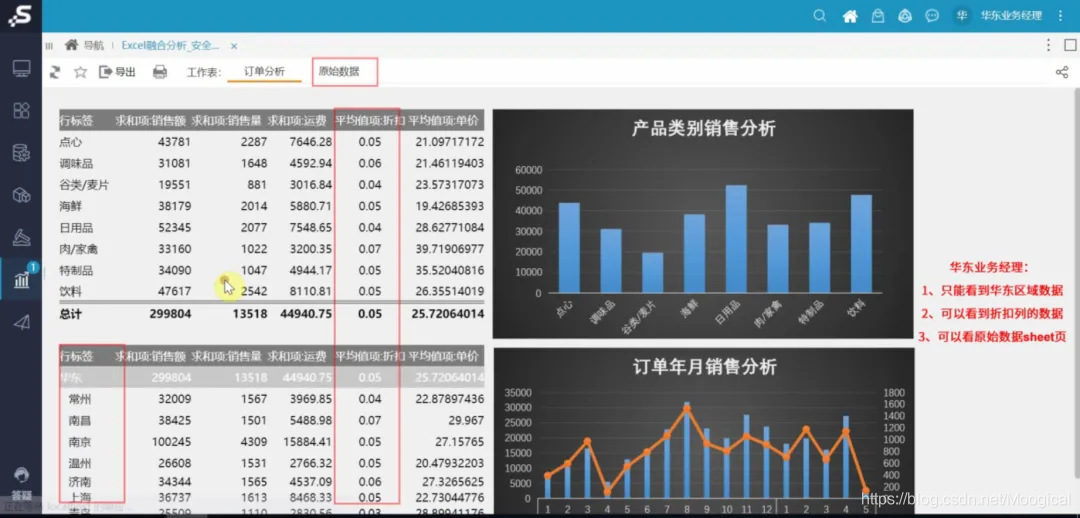
Task: Open the vertical dots menu in top bar
Action: pyautogui.click(x=1060, y=16)
